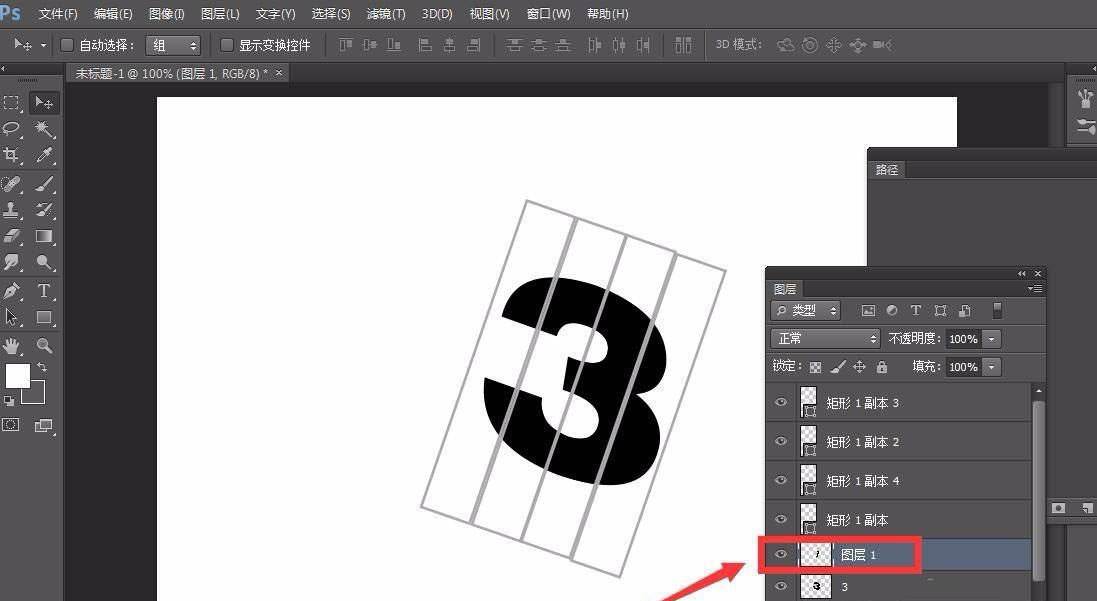Filter layers by type (T) icon

pos(915,310)
